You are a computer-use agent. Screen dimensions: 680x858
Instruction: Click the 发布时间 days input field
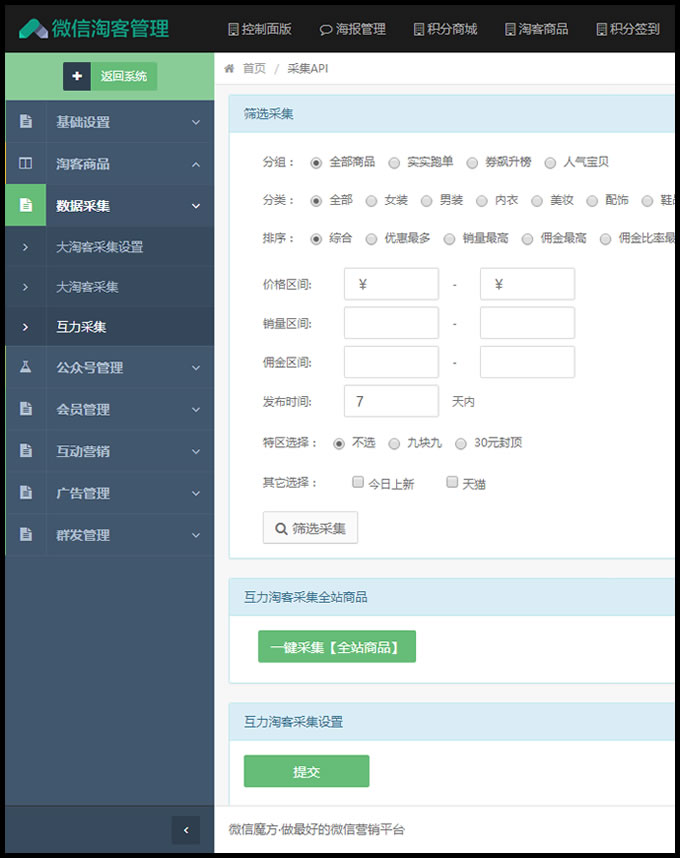pyautogui.click(x=391, y=401)
